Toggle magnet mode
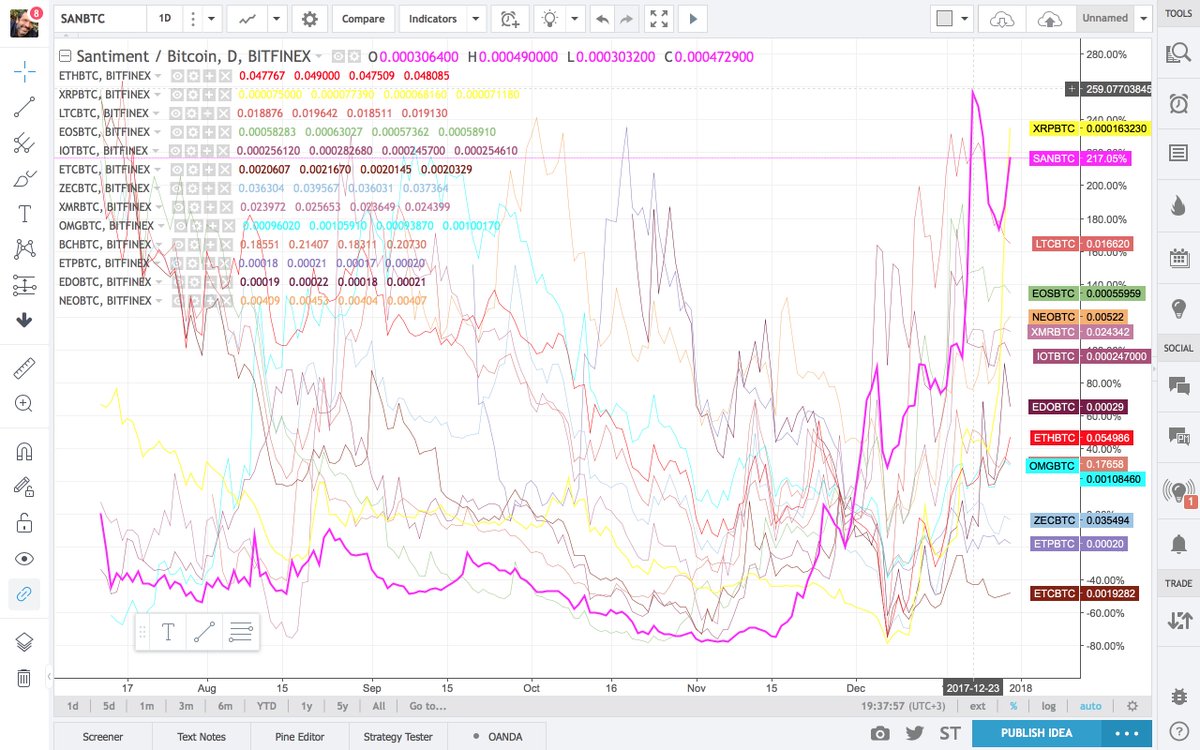Image resolution: width=1200 pixels, height=750 pixels. point(25,452)
